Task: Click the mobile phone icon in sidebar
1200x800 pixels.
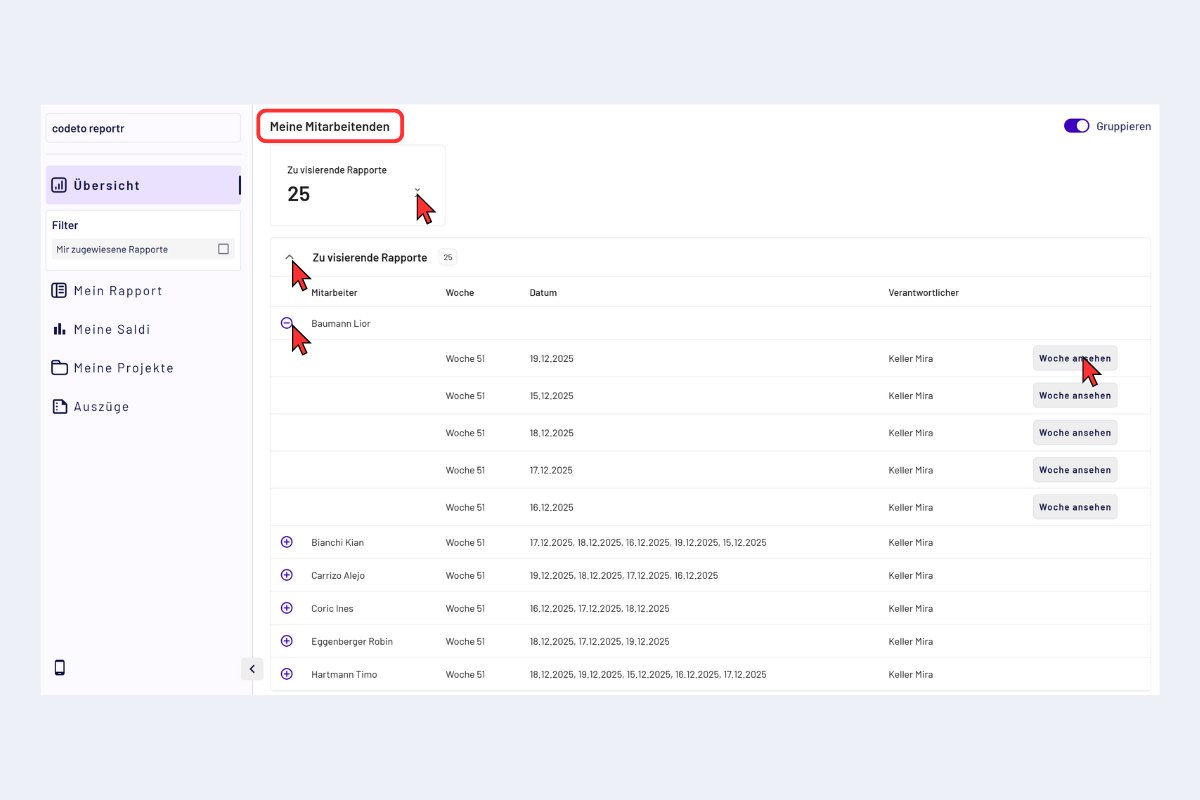Action: click(59, 668)
